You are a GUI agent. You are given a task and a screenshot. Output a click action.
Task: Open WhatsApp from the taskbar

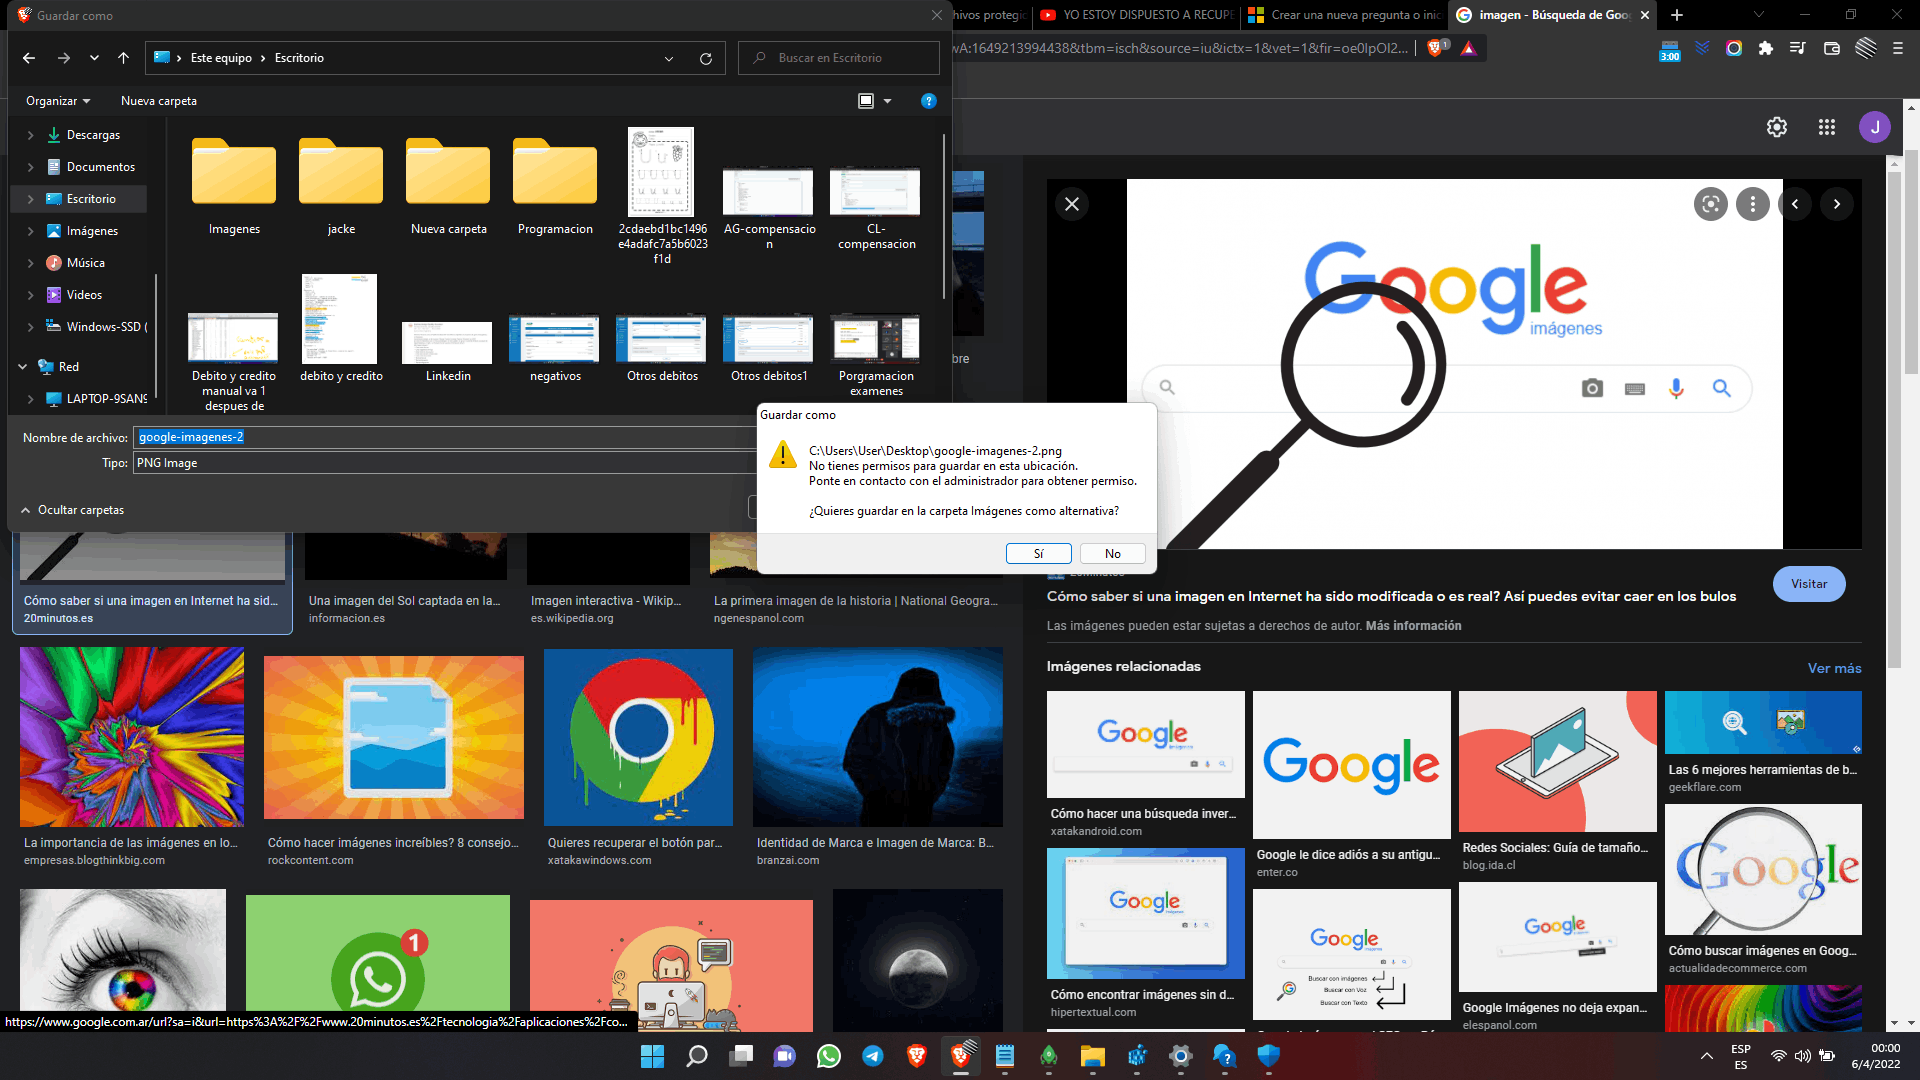828,1056
